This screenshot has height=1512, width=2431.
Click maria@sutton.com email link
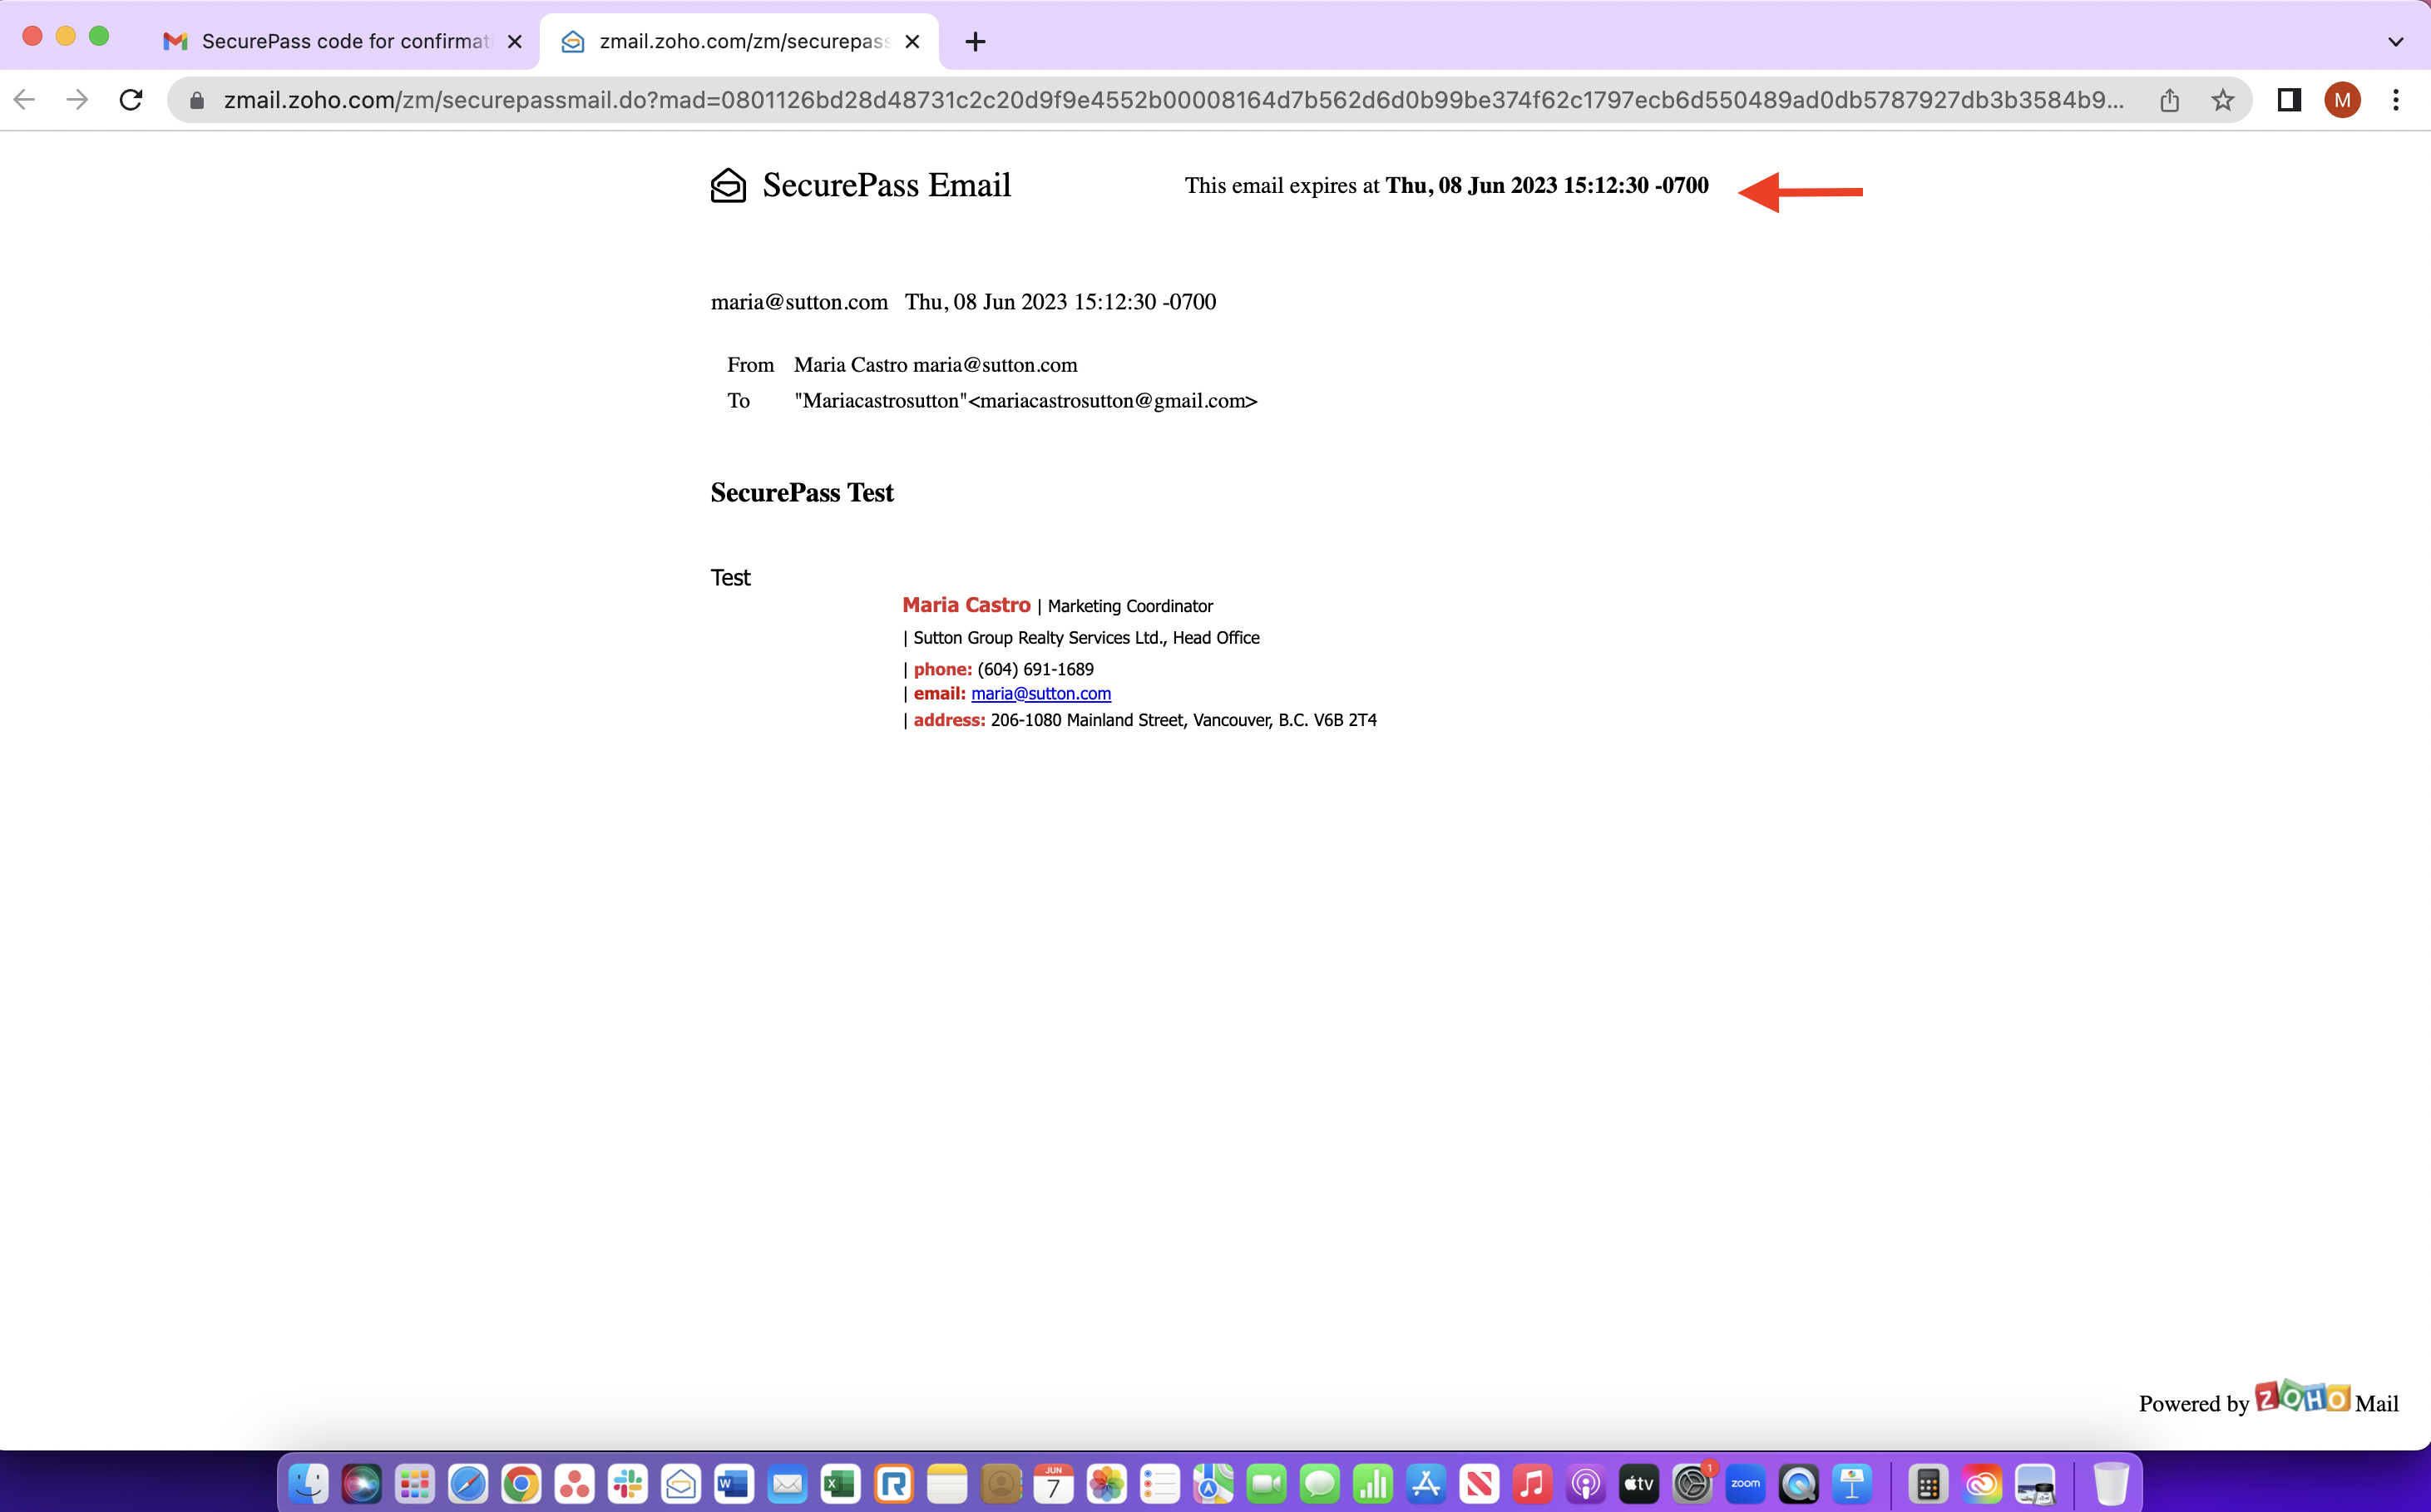(x=1040, y=693)
